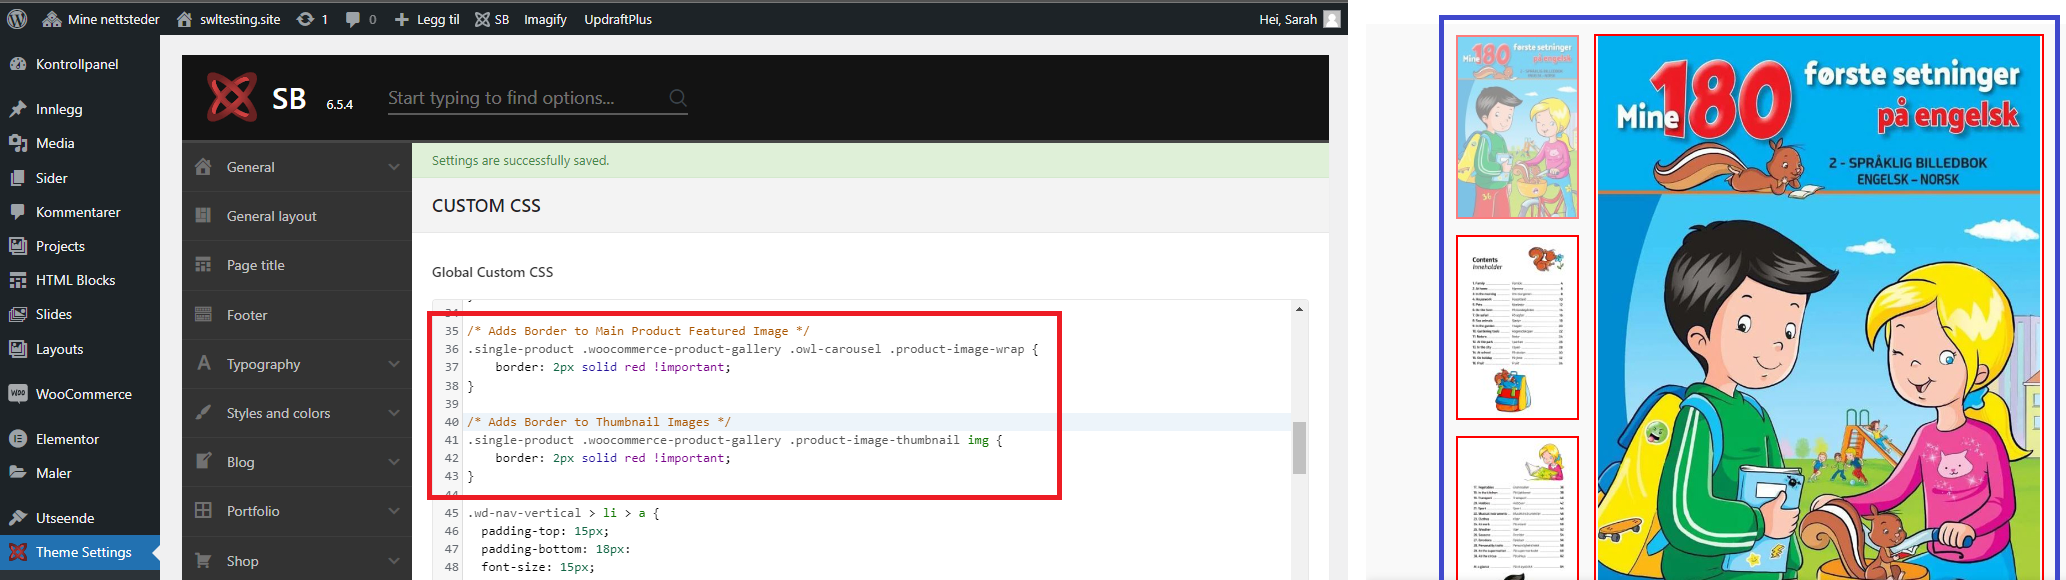The width and height of the screenshot is (2066, 580).
Task: Open Media library icon in sidebar
Action: (x=18, y=143)
